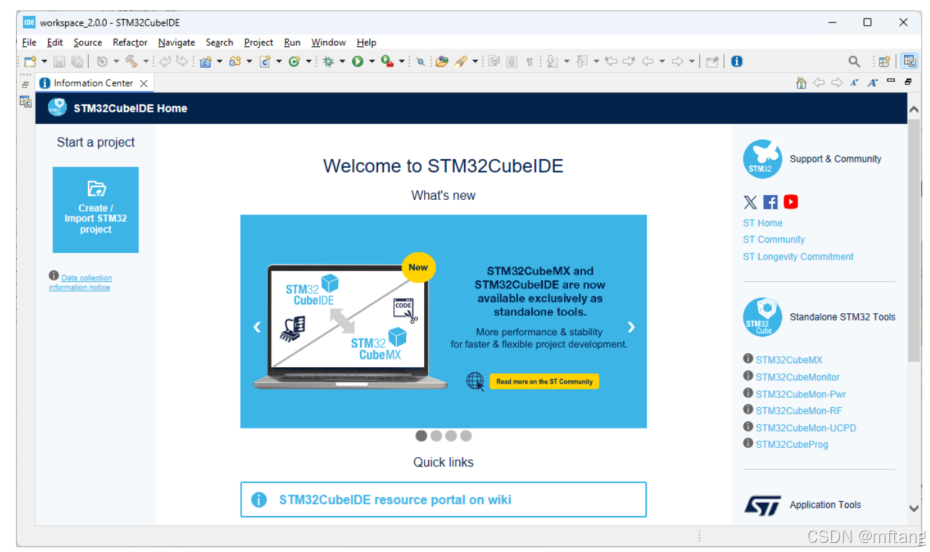930x552 pixels.
Task: Open the Data collection information notice link
Action: coord(80,282)
